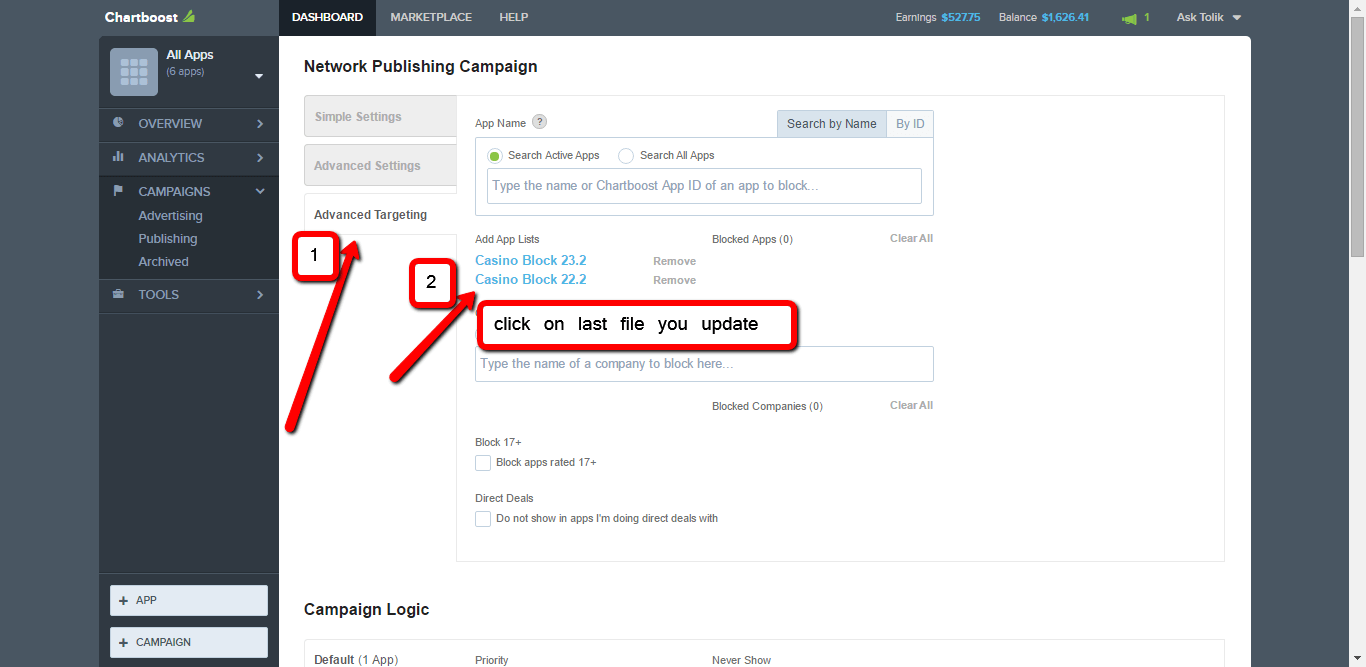The height and width of the screenshot is (667, 1366).
Task: Switch to By ID search tab
Action: 910,124
